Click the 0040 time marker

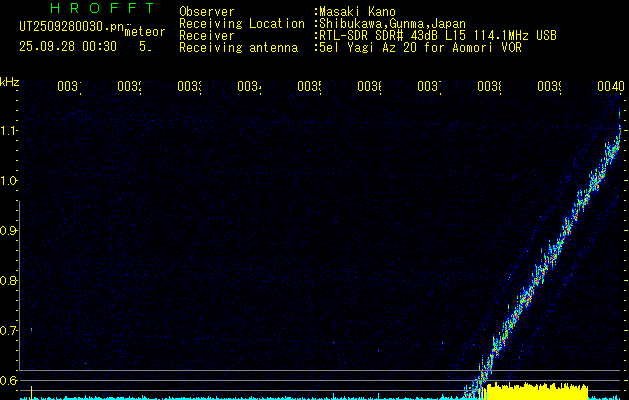609,87
